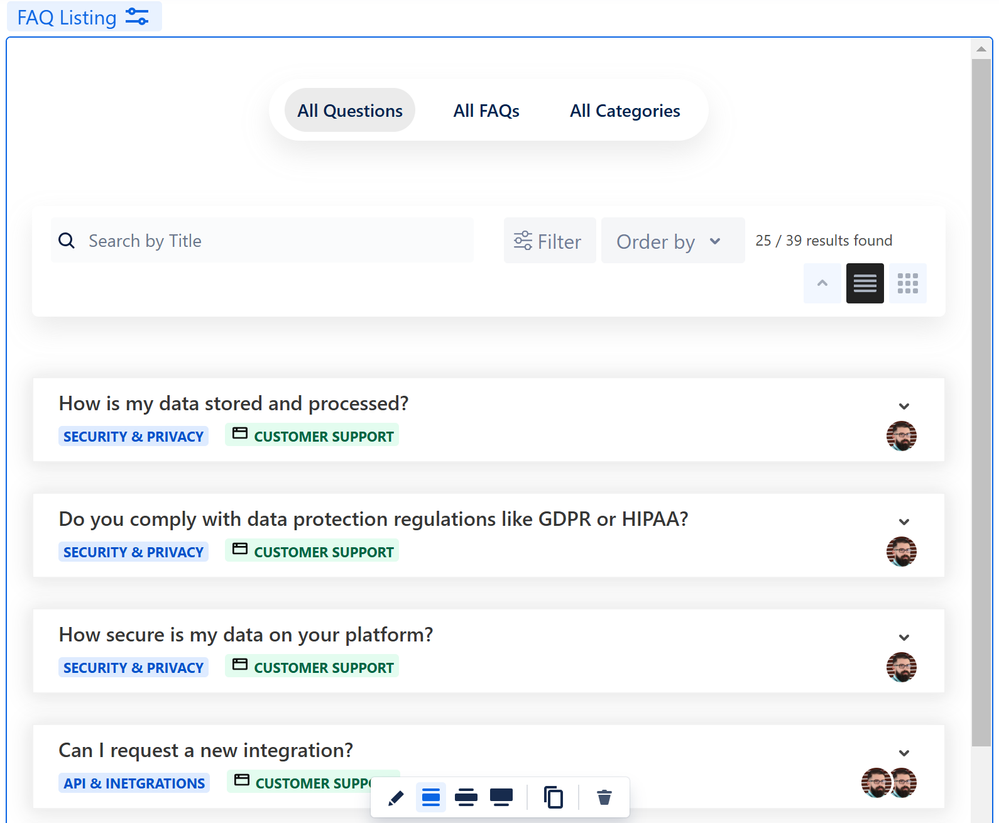Click author avatar on 'data stored' question
Screen dimensions: 999x823
(901, 436)
